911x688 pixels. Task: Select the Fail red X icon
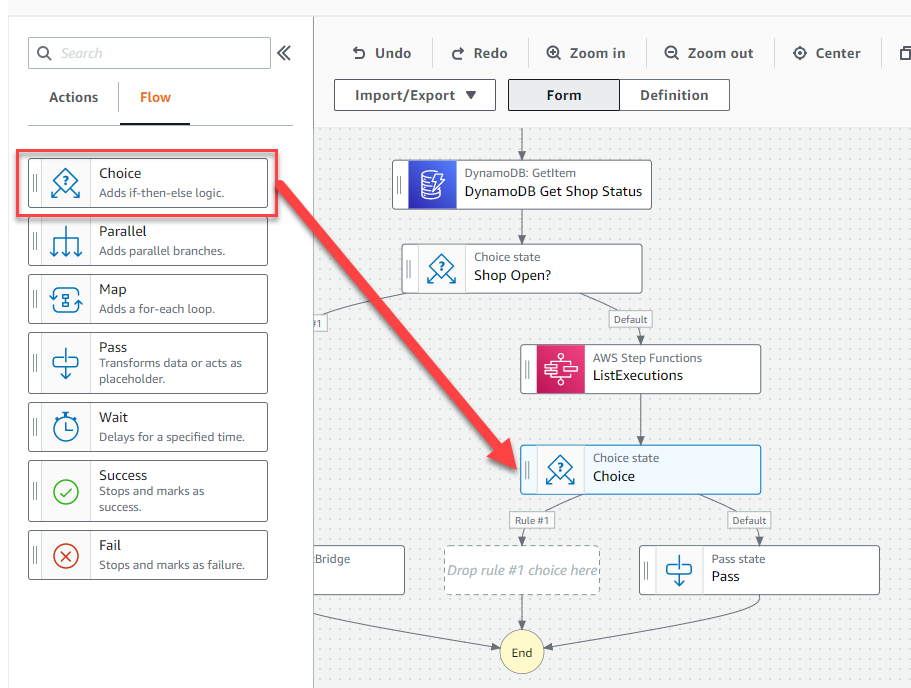(x=66, y=556)
